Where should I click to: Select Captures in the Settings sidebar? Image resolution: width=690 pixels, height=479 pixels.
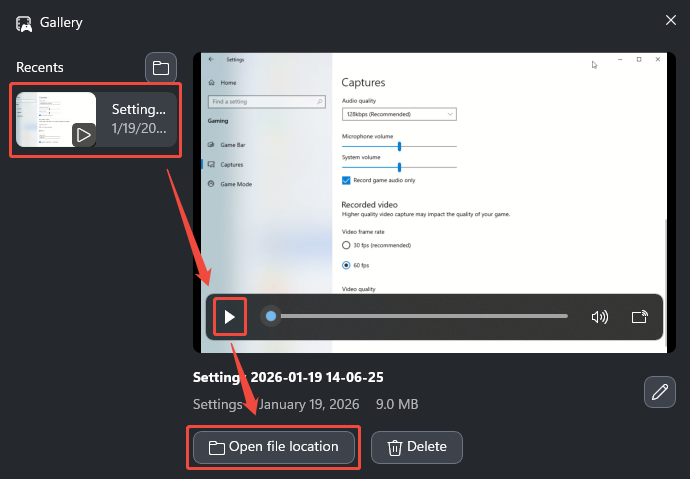pos(232,165)
